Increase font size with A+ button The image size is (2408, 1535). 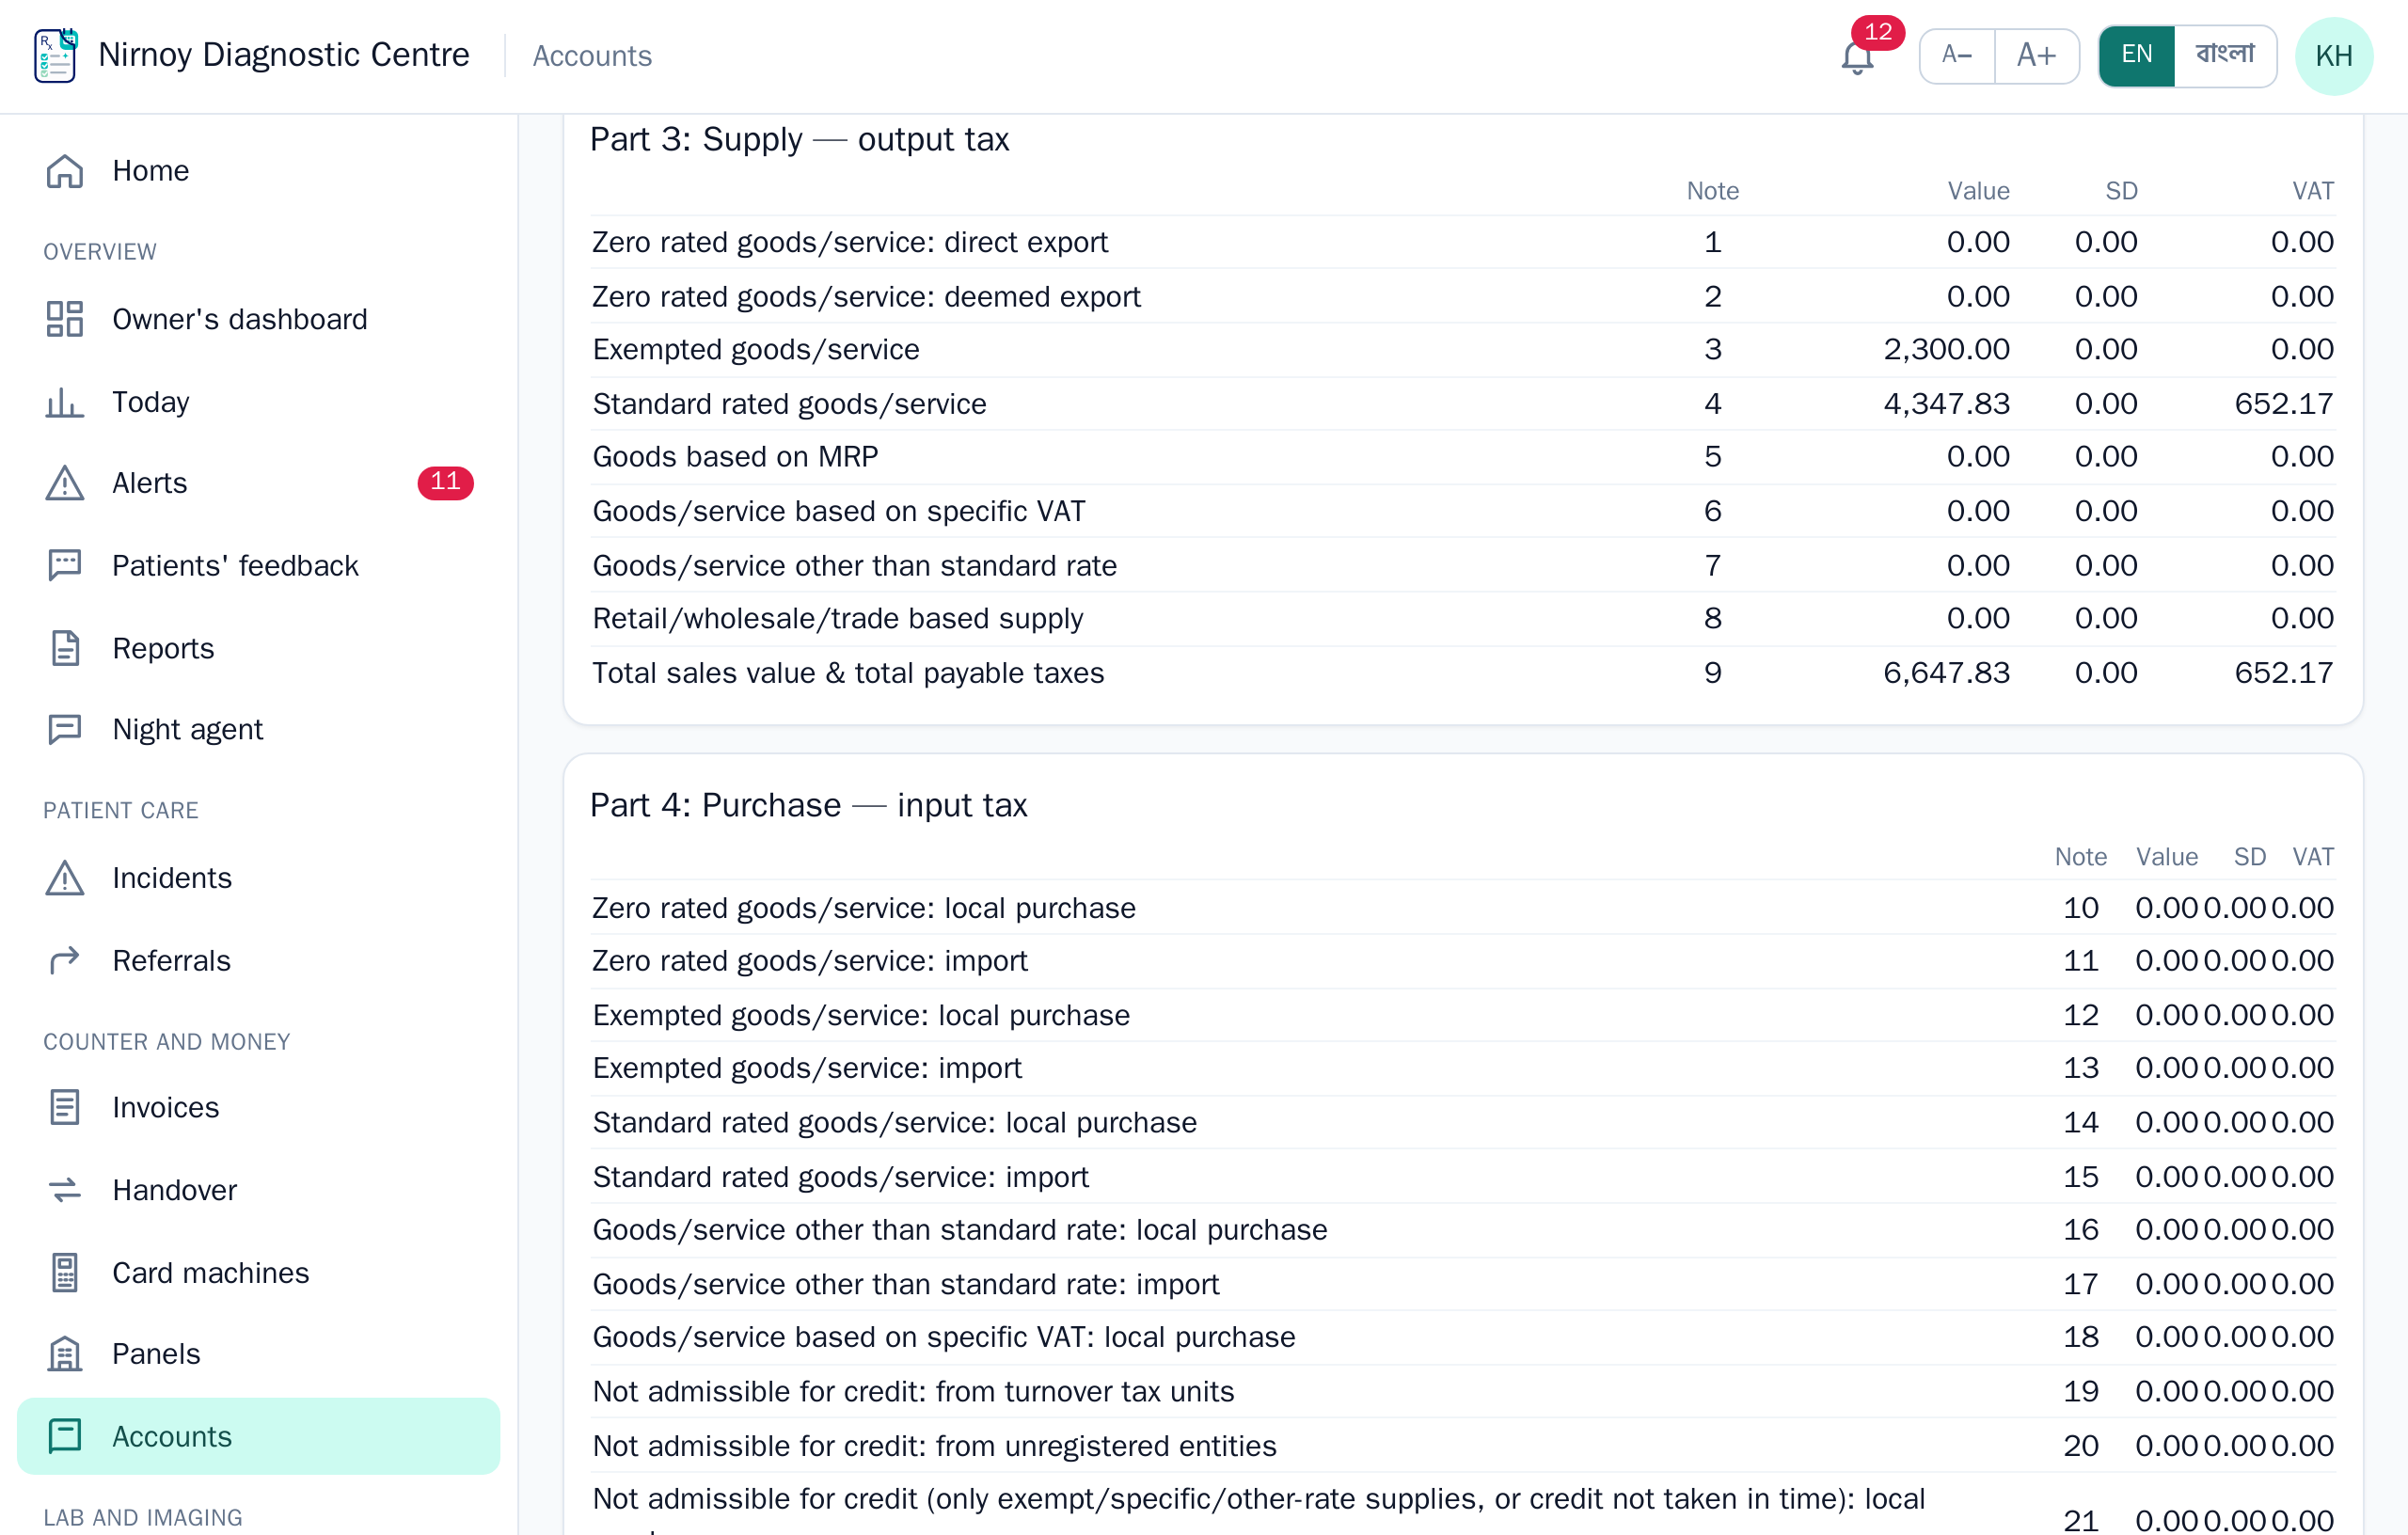(x=2037, y=55)
